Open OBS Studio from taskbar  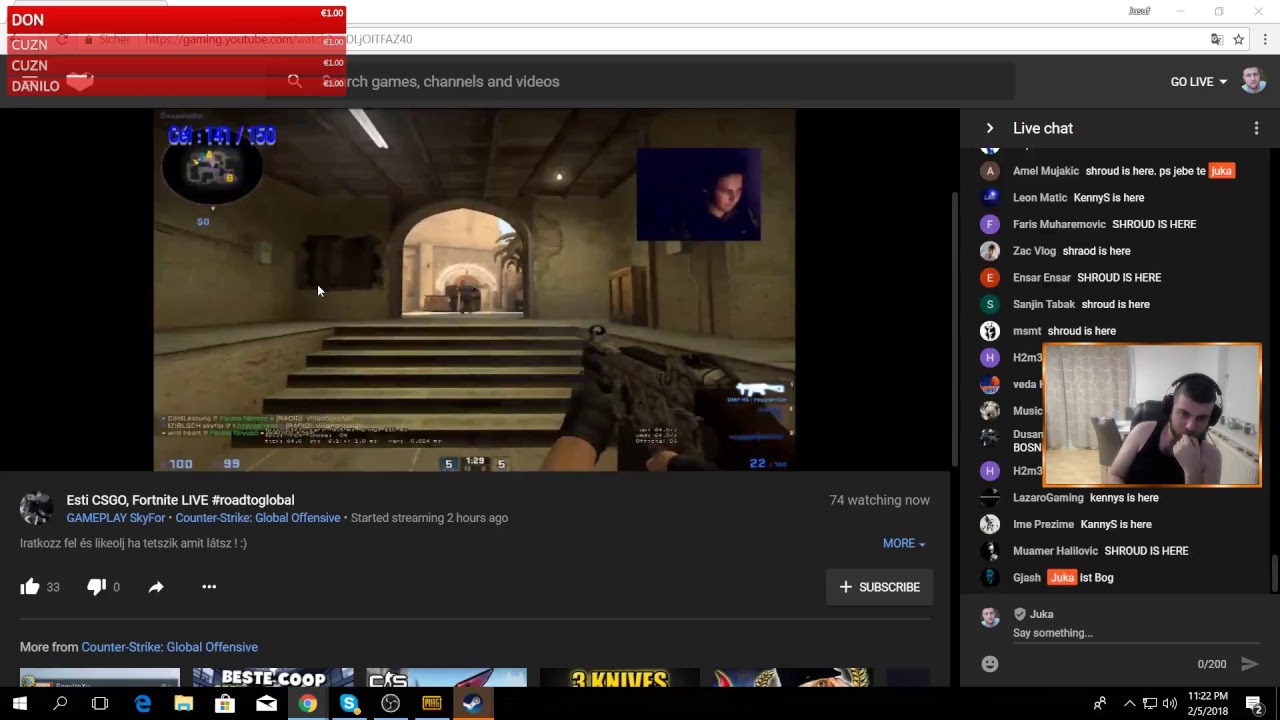(390, 704)
